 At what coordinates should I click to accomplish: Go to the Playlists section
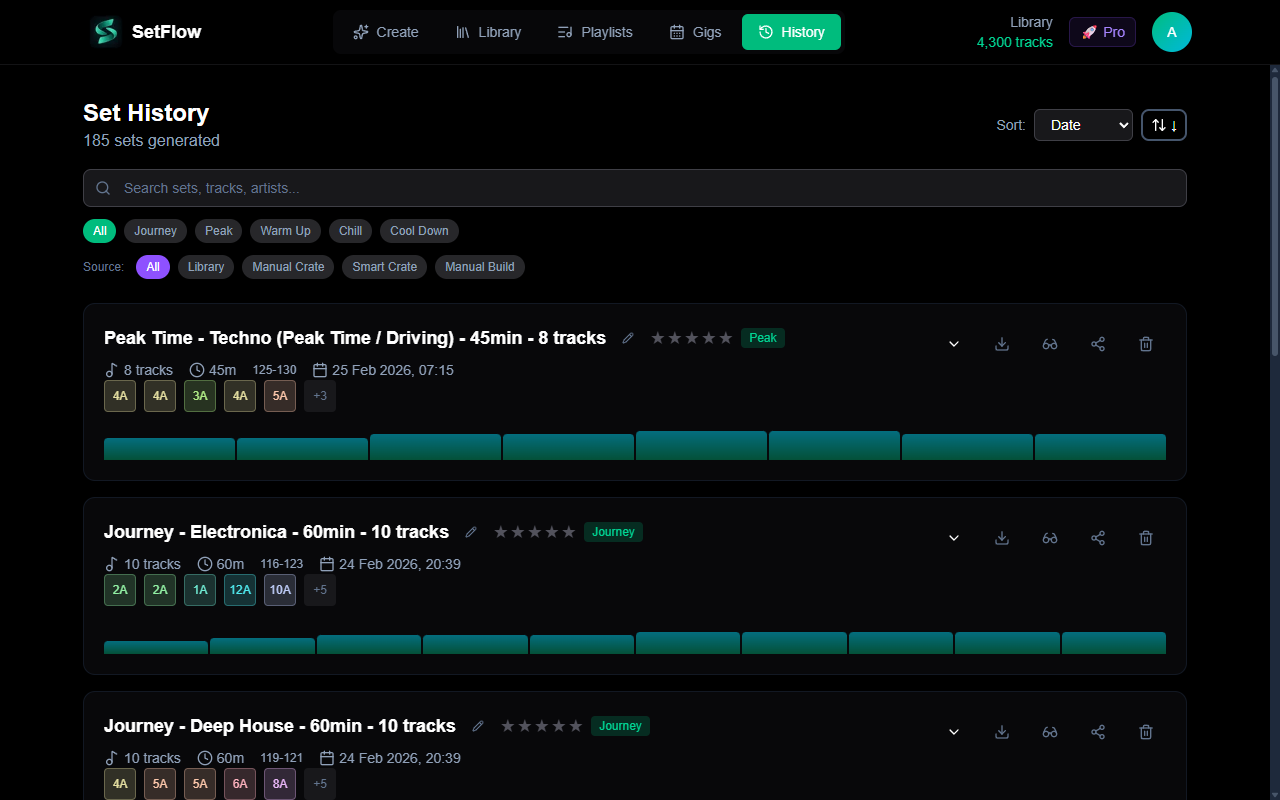594,32
